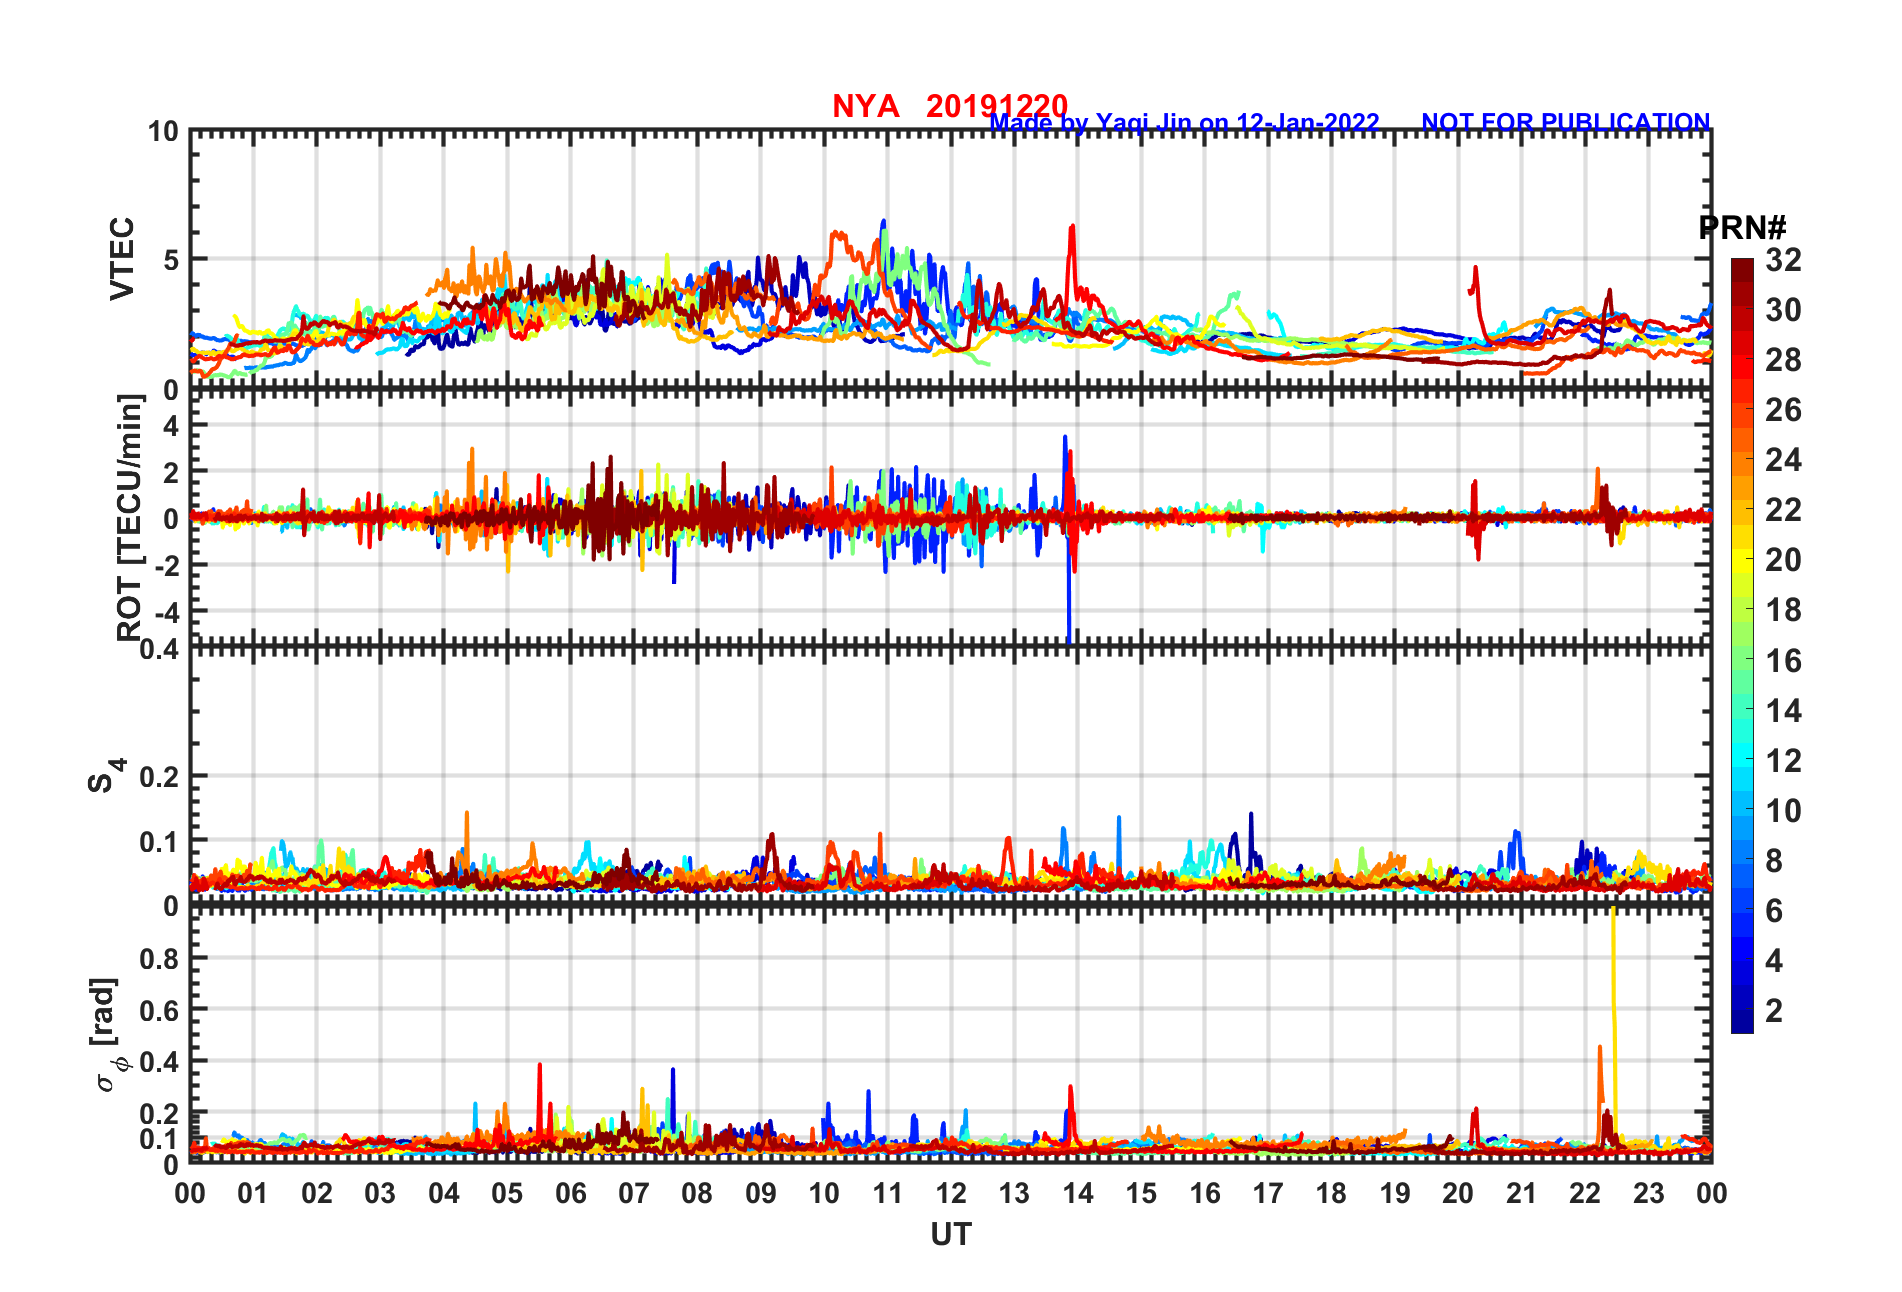Image resolution: width=1902 pixels, height=1292 pixels.
Task: Click the "10" UT tick label
Action: pyautogui.click(x=824, y=1193)
